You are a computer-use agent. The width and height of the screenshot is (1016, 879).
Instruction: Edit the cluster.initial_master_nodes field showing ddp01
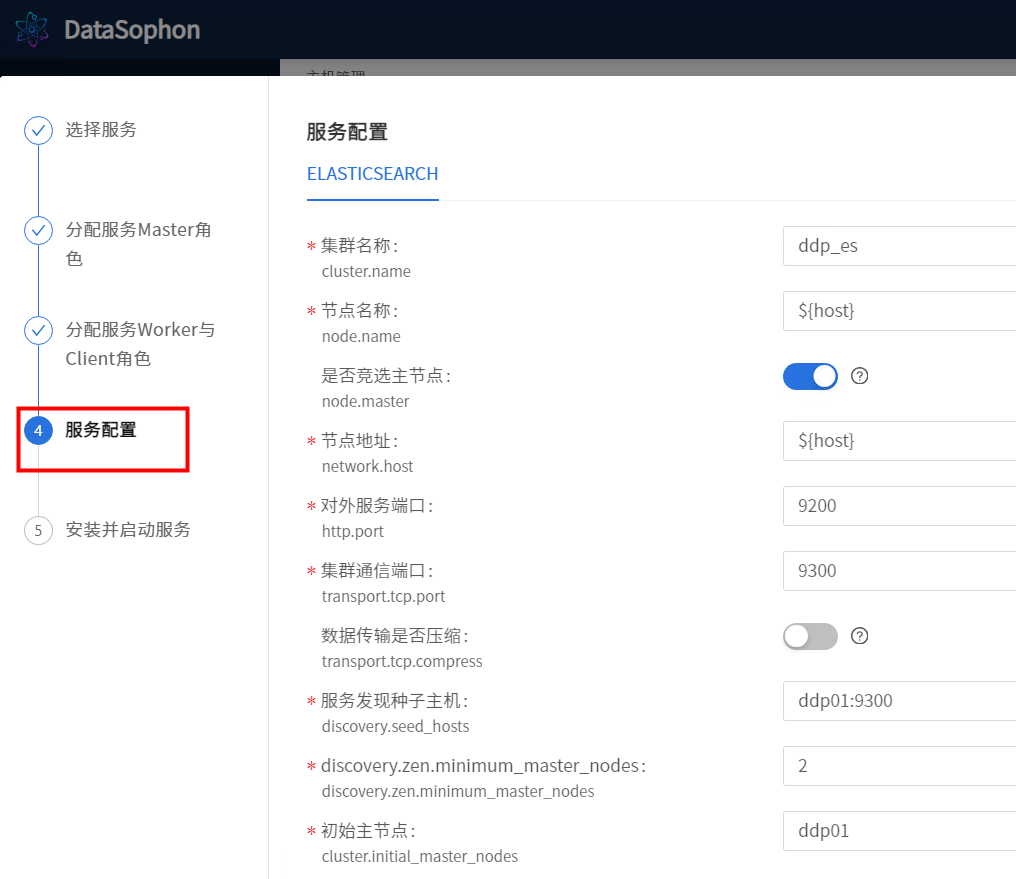tap(899, 830)
